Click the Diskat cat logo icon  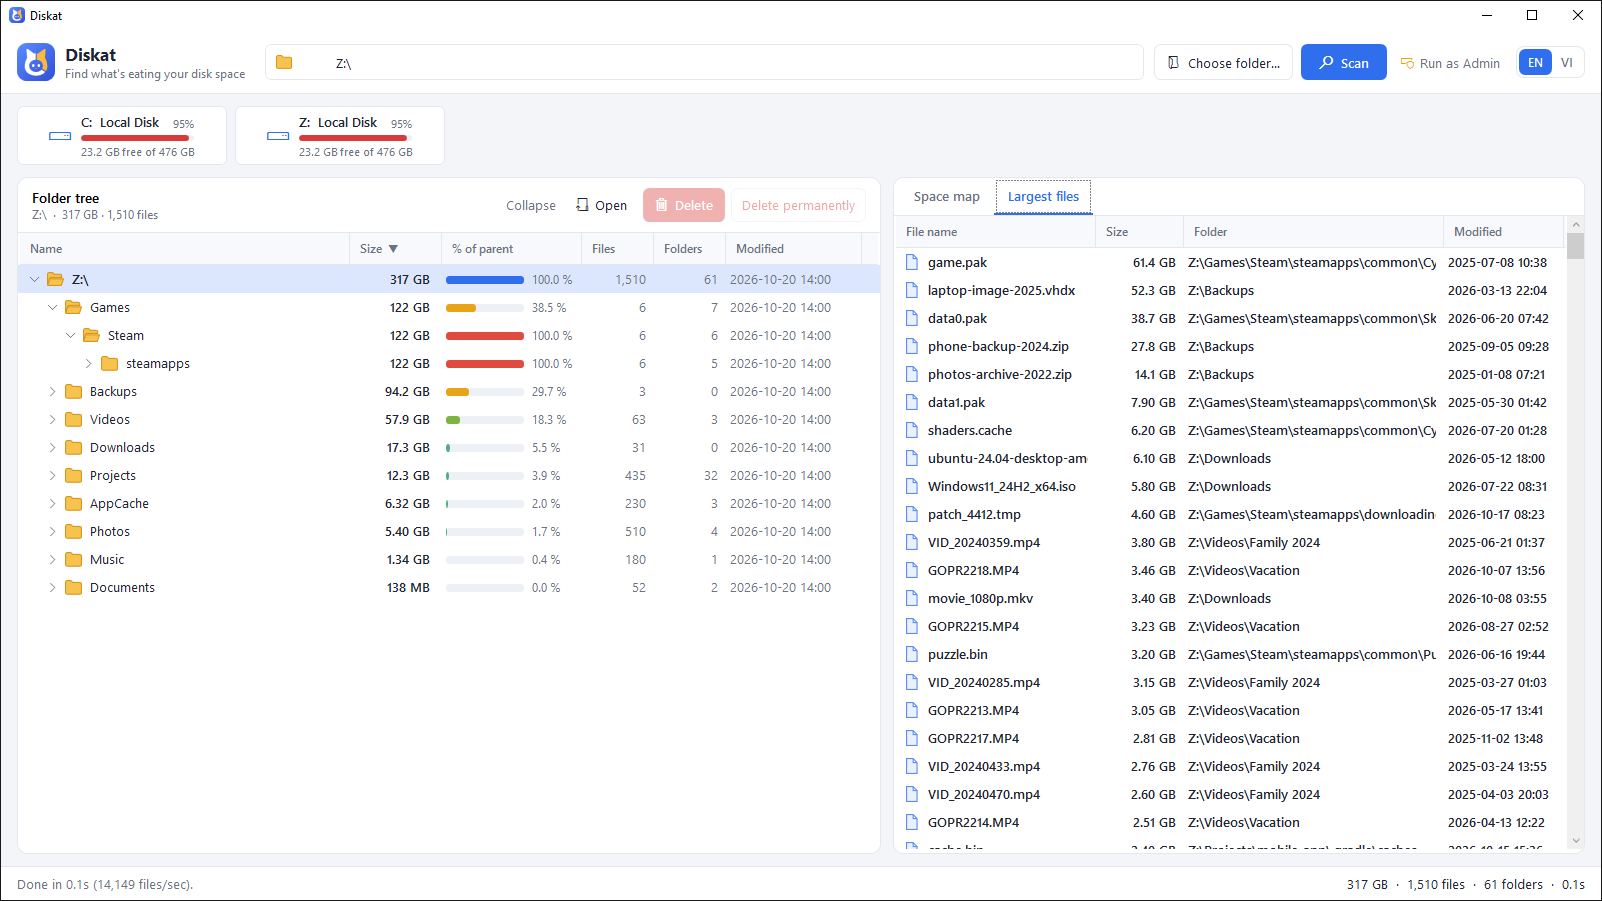[36, 62]
